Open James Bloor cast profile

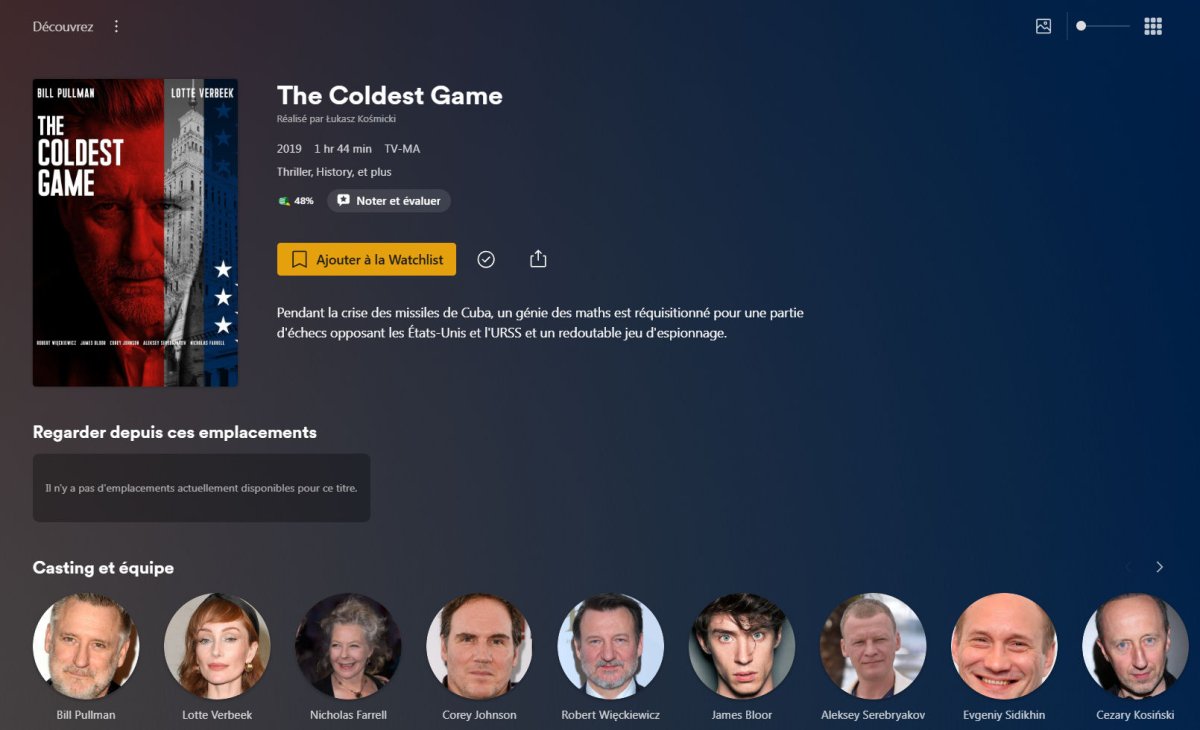pos(742,646)
